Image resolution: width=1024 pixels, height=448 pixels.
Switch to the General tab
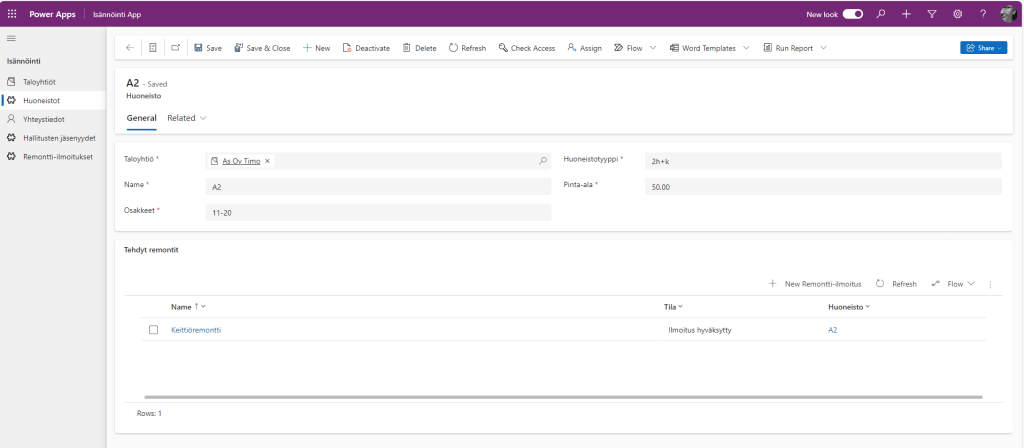(x=141, y=118)
